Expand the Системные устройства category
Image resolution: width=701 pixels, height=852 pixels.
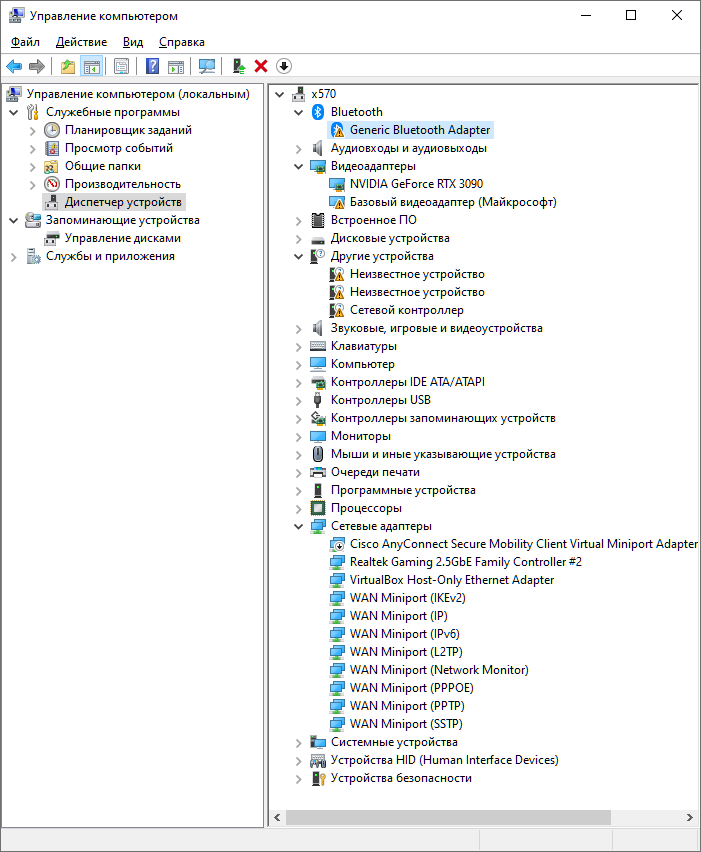(x=298, y=743)
